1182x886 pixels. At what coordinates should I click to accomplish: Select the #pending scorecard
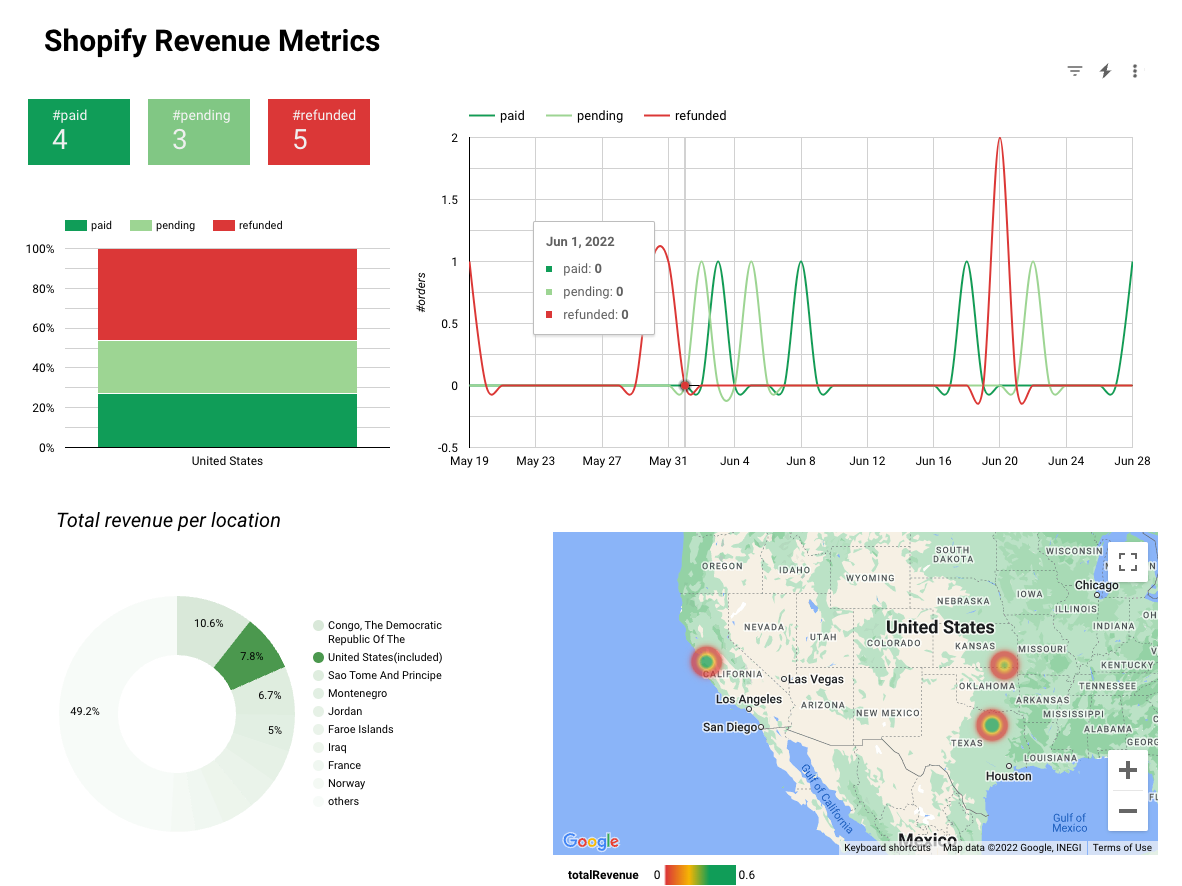[199, 132]
